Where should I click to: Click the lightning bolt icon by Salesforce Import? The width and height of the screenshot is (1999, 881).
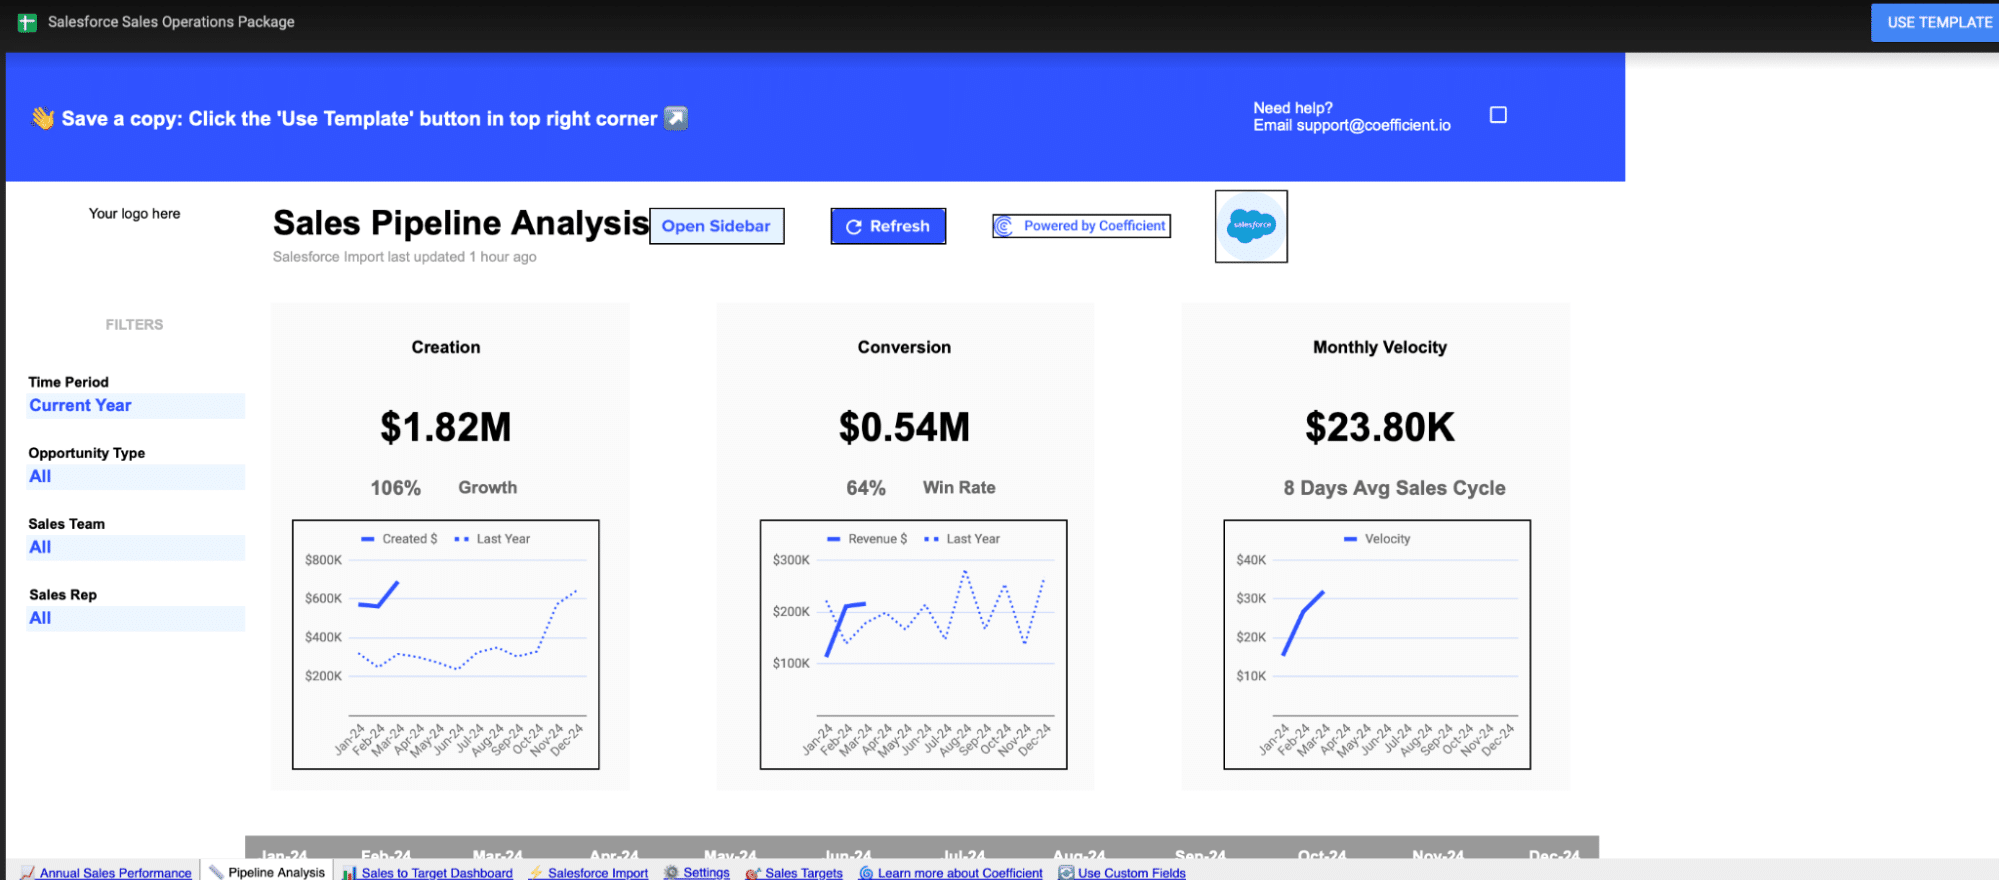pos(536,872)
